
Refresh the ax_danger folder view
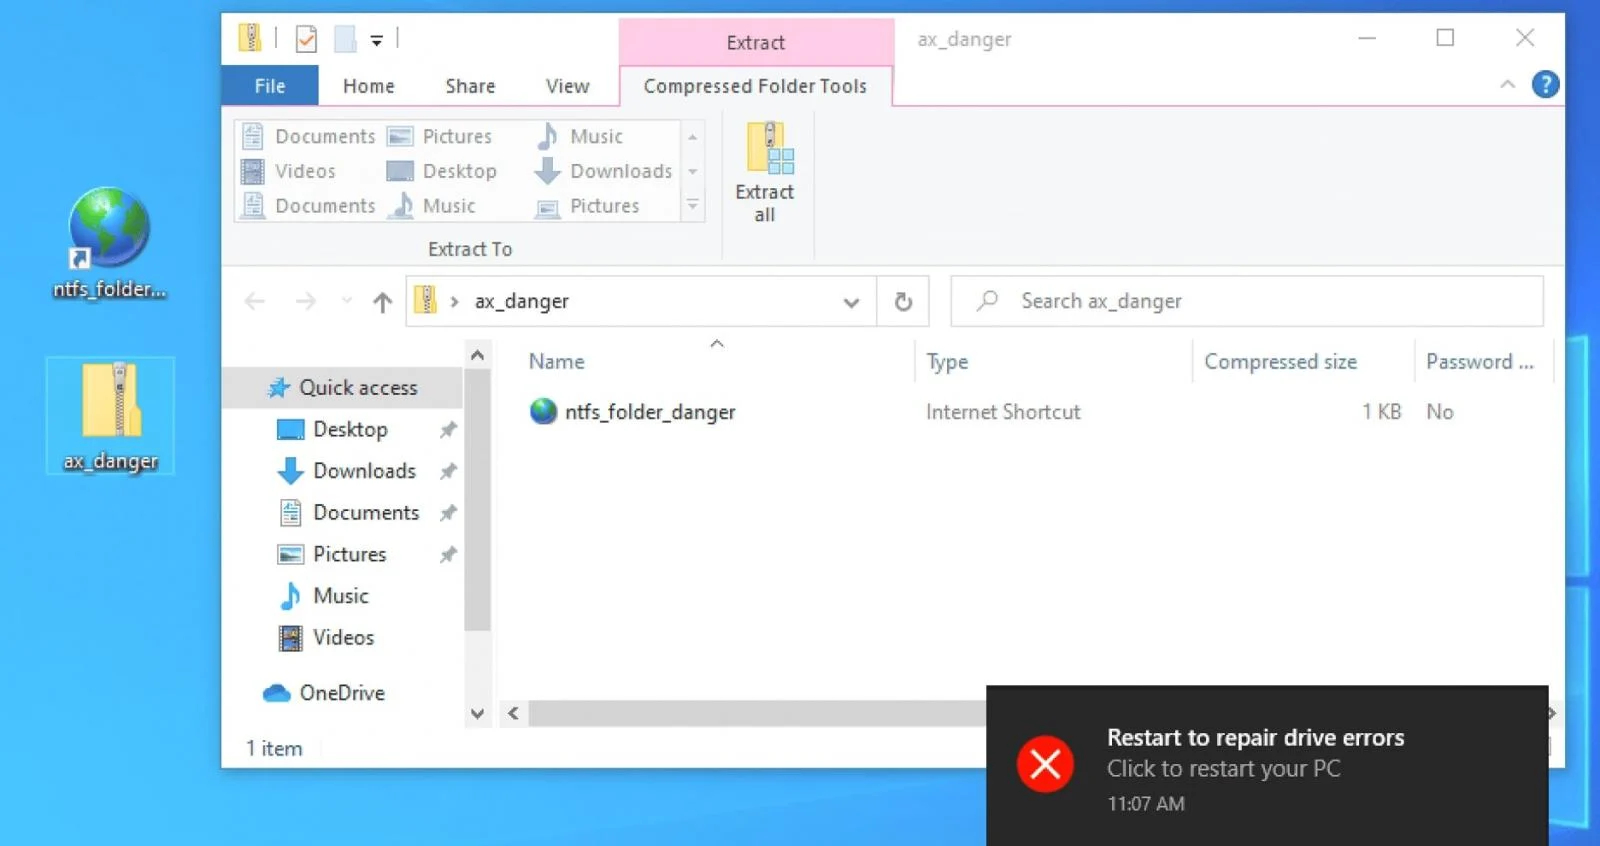click(x=903, y=302)
